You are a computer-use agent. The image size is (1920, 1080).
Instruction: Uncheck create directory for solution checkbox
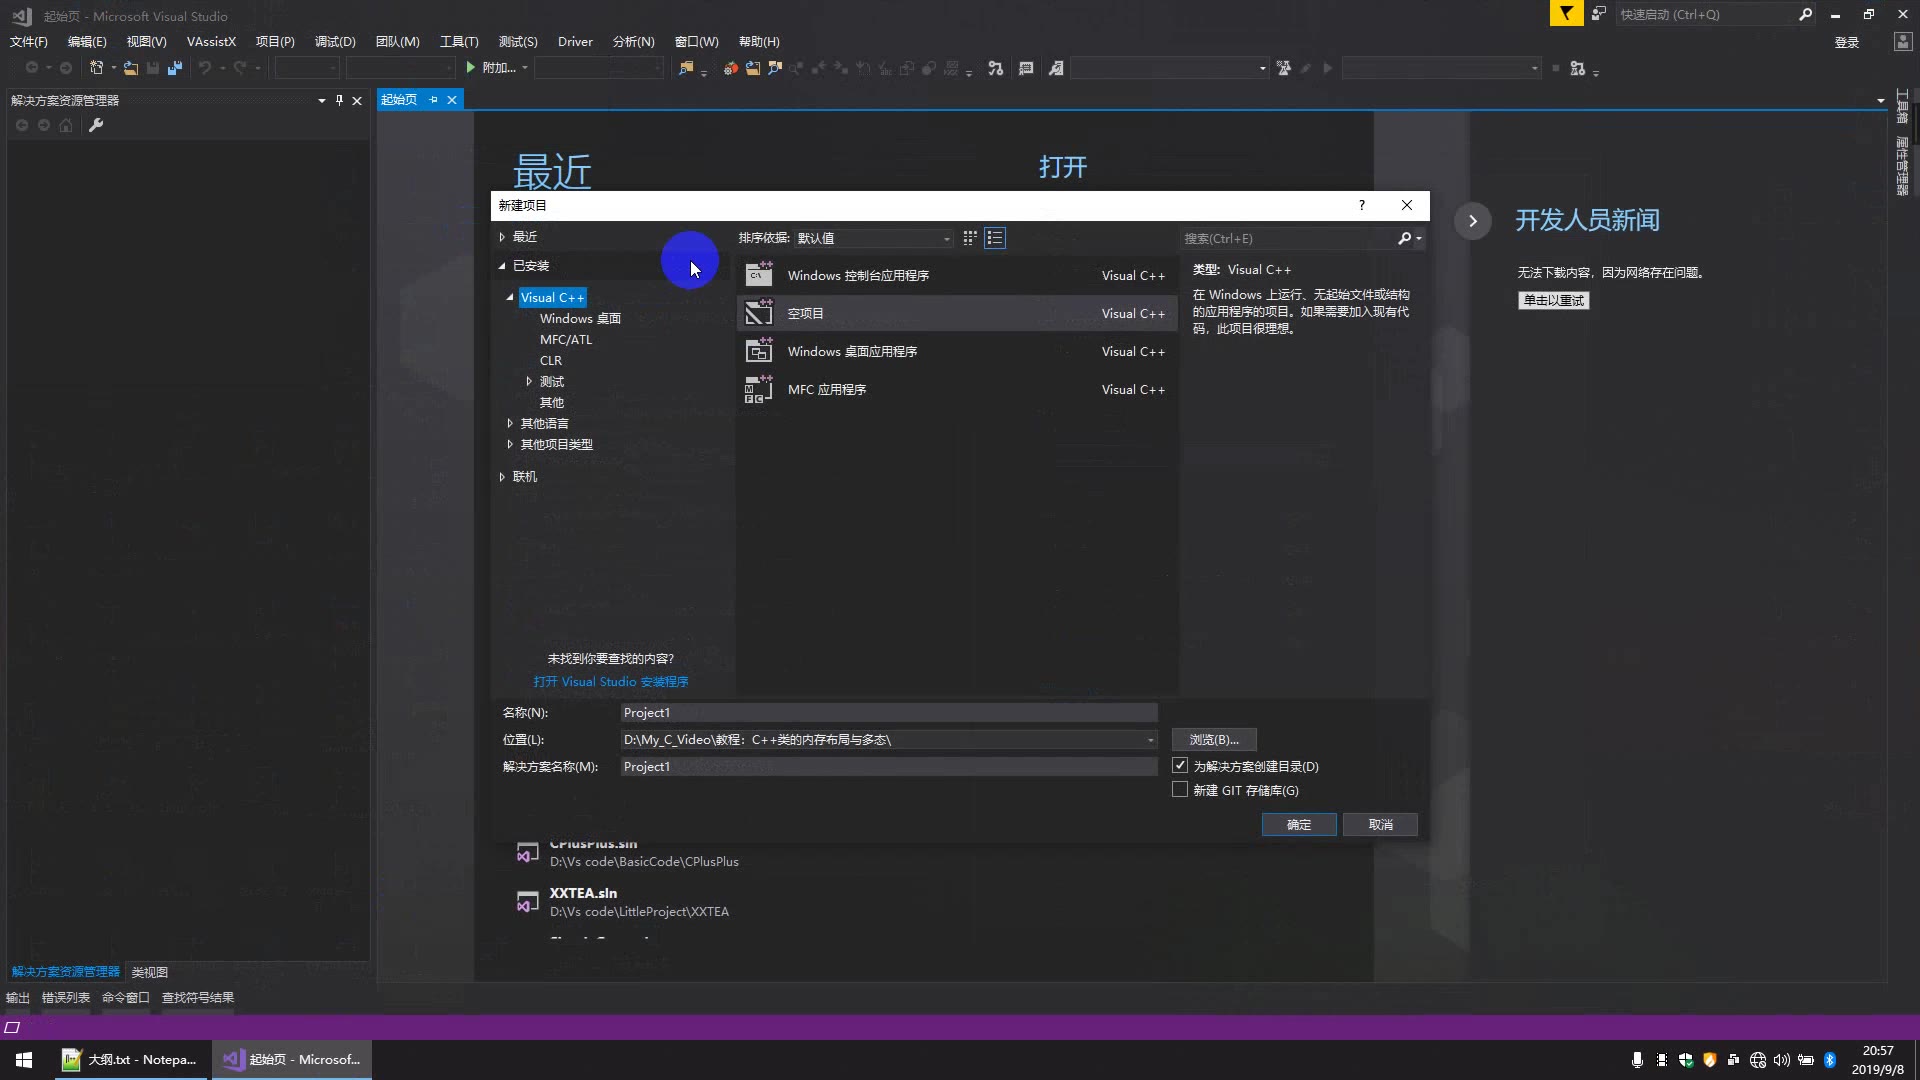pyautogui.click(x=1180, y=766)
